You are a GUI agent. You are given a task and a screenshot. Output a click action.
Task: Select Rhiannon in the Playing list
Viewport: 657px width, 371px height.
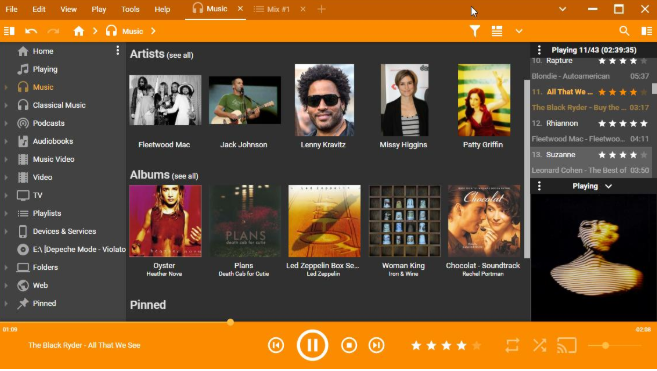[x=591, y=131]
